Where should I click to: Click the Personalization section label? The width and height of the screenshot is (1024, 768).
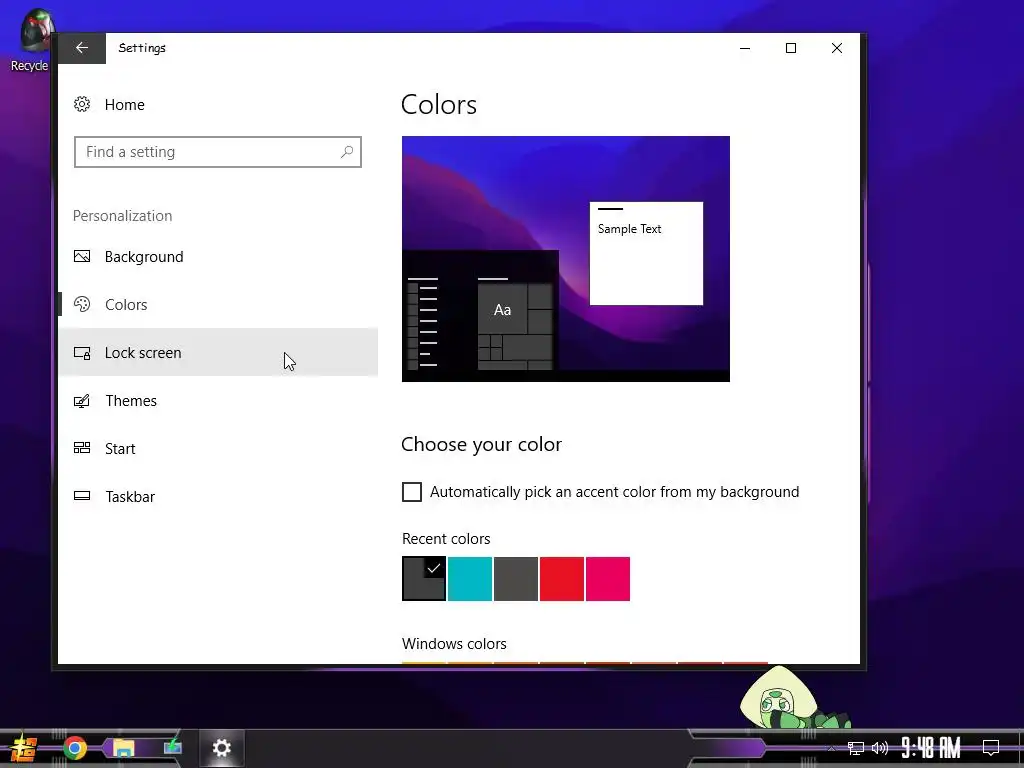(122, 216)
